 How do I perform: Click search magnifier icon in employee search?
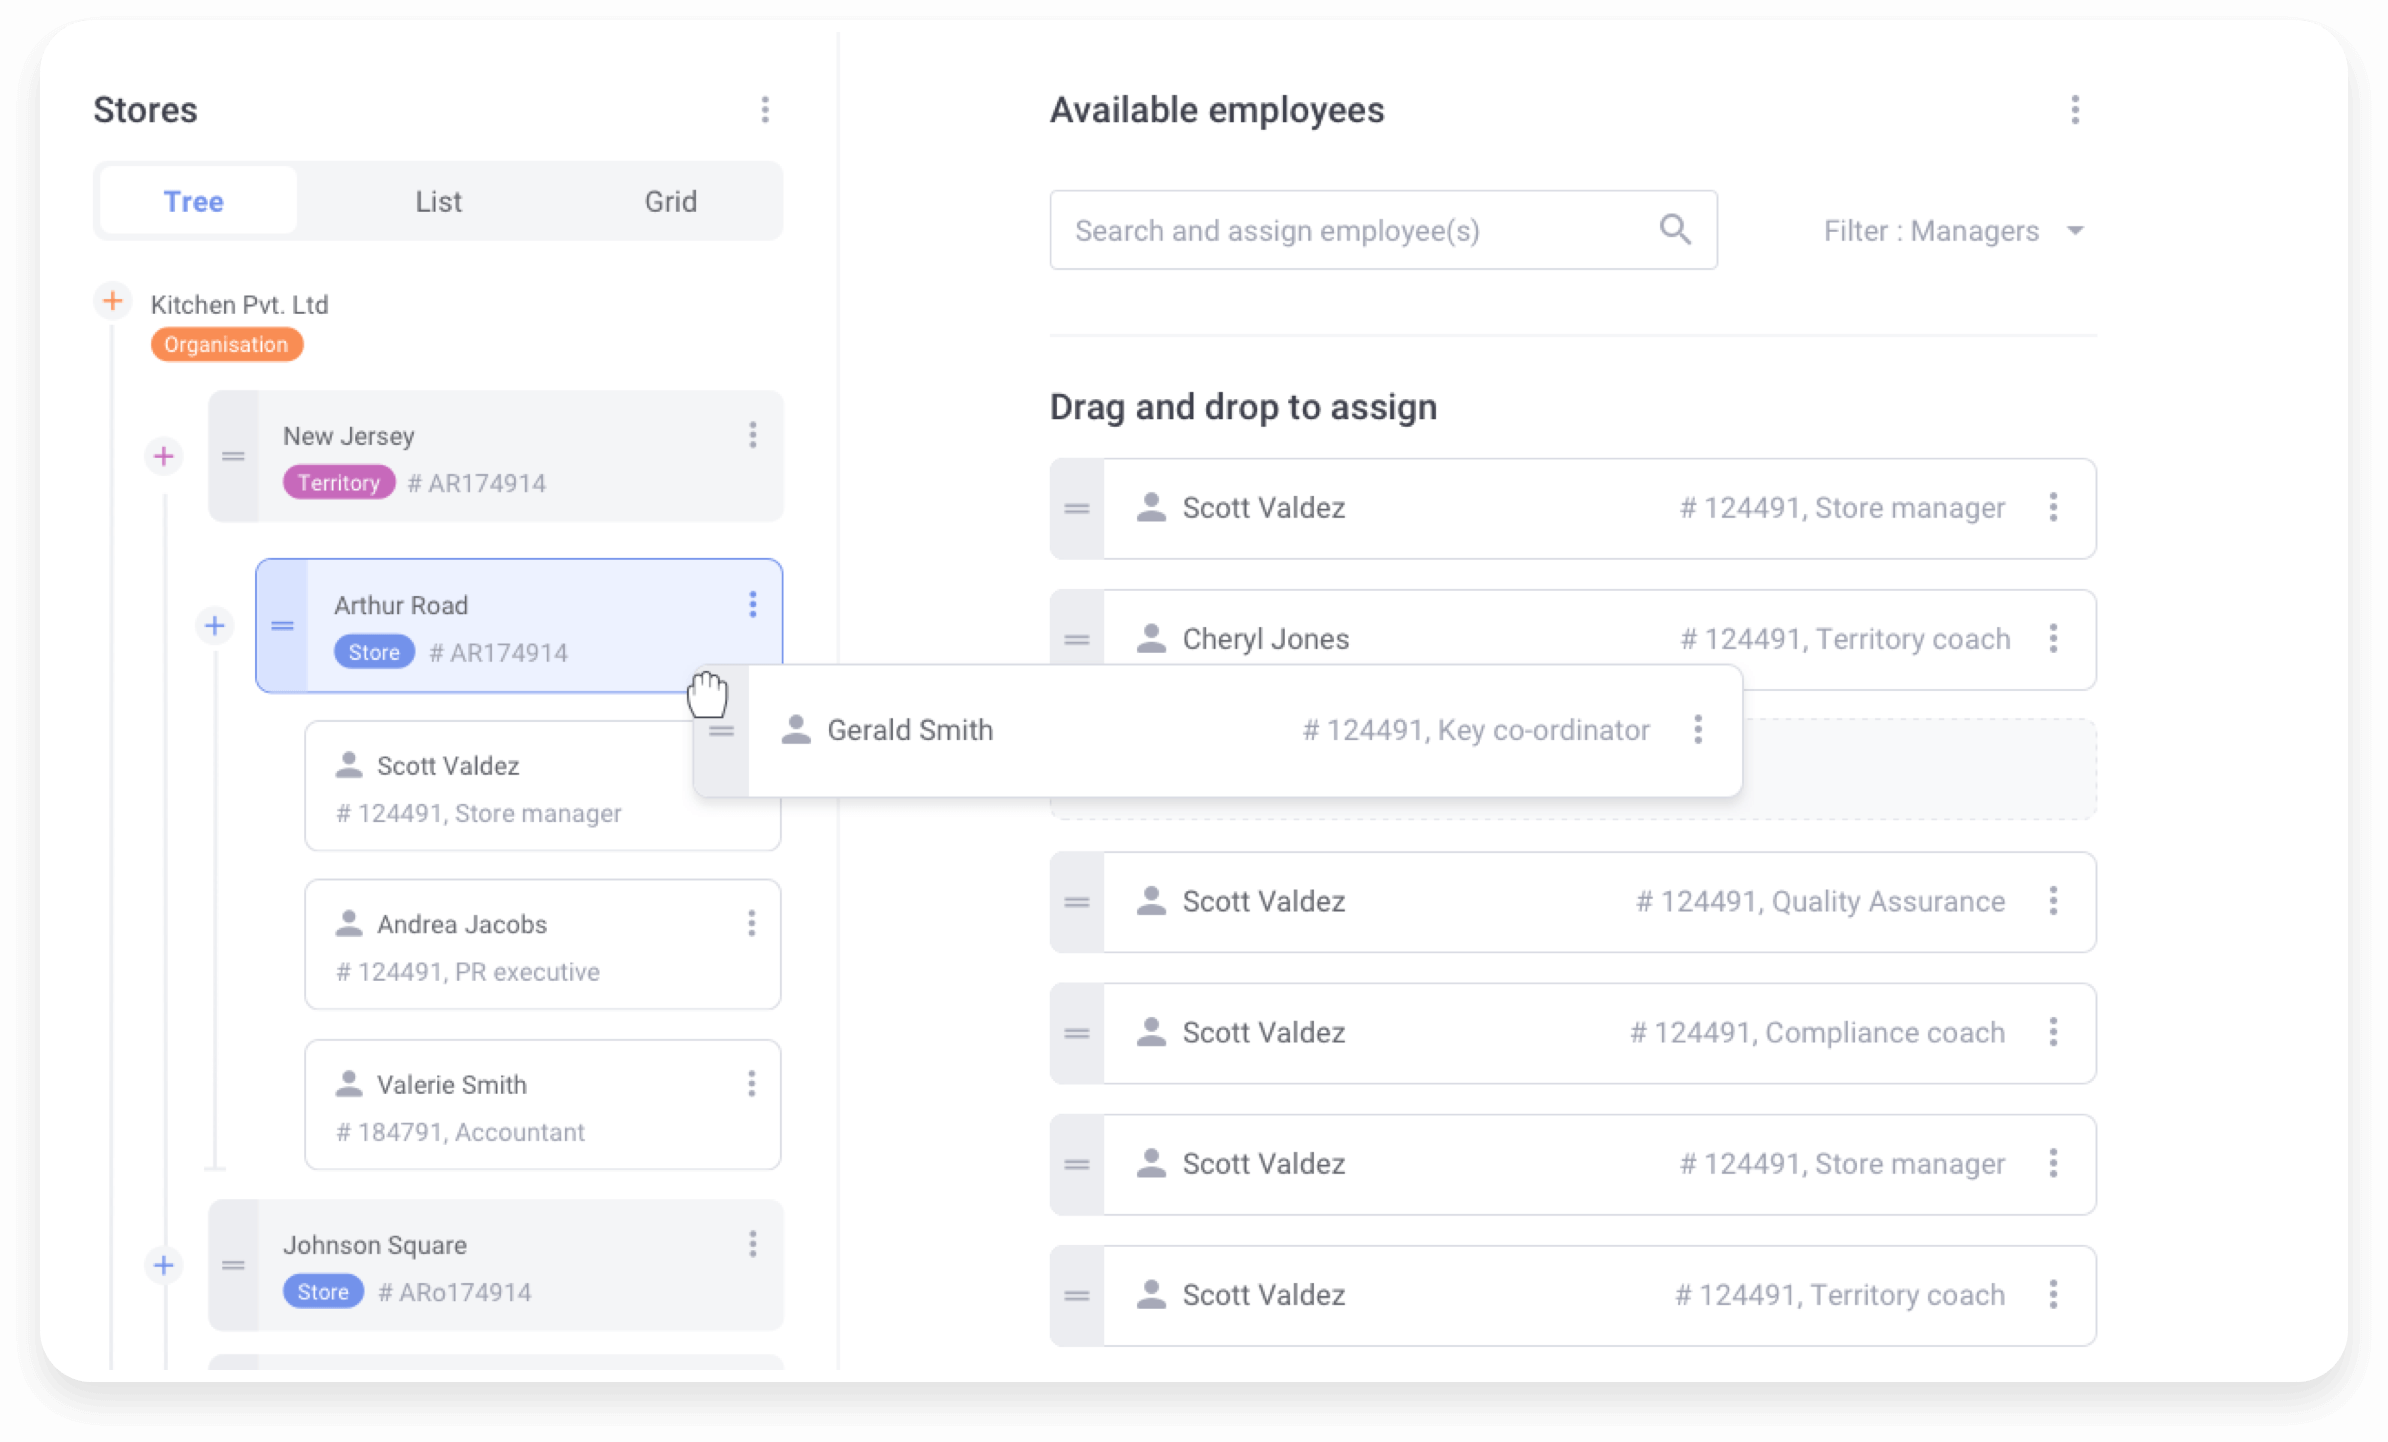1675,230
